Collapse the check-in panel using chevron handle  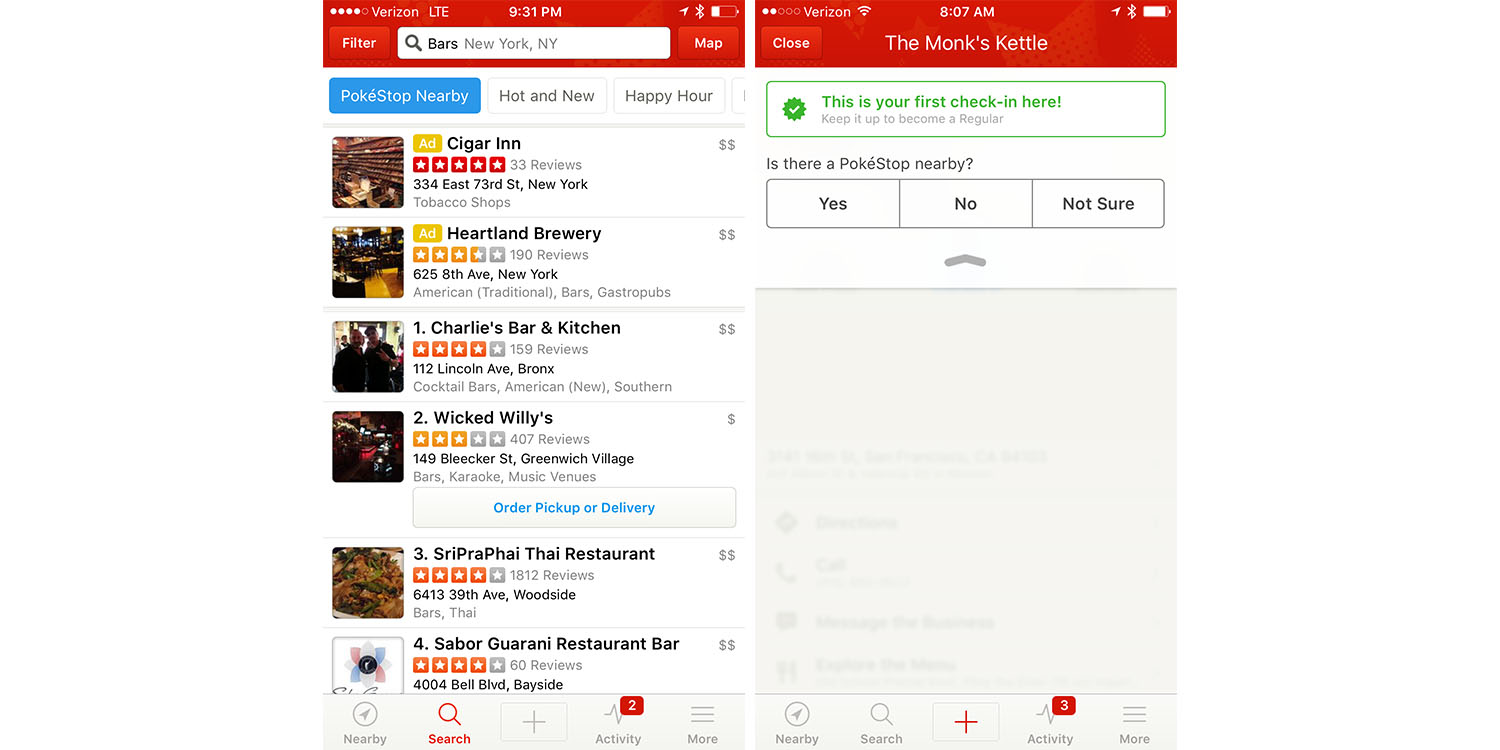(x=965, y=261)
